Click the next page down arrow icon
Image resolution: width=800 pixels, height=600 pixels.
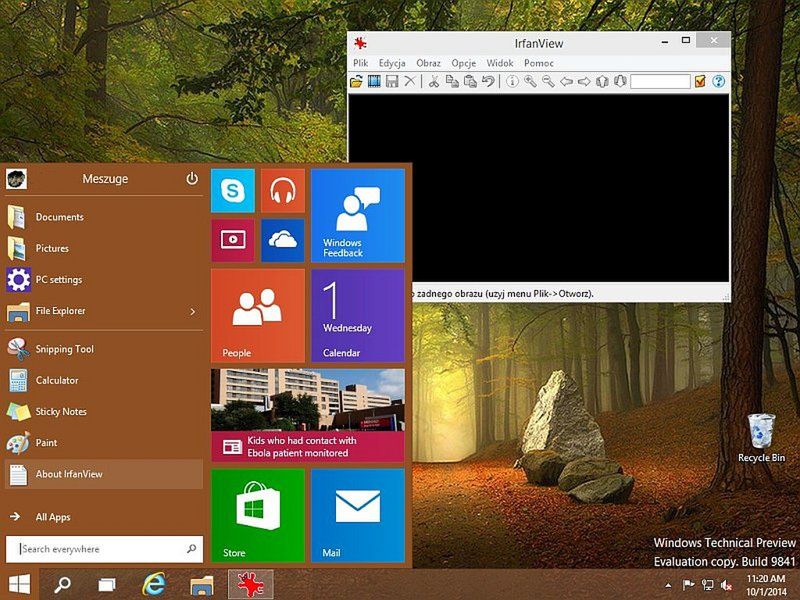click(620, 81)
